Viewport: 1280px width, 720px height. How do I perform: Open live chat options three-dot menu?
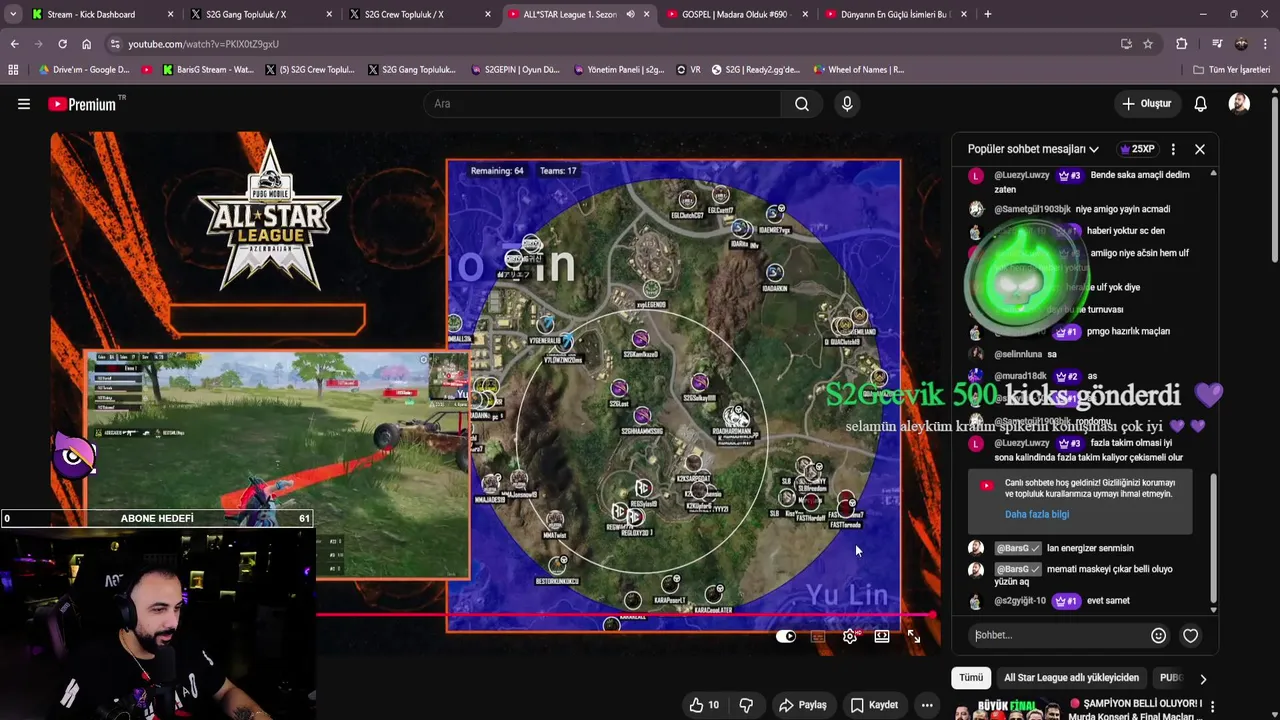click(1173, 149)
